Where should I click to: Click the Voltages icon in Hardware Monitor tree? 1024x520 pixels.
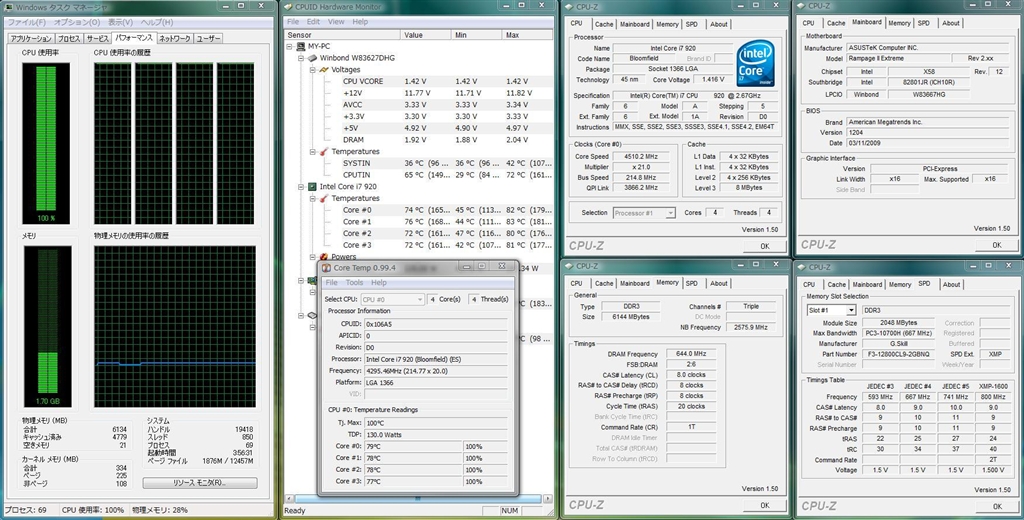(x=324, y=70)
